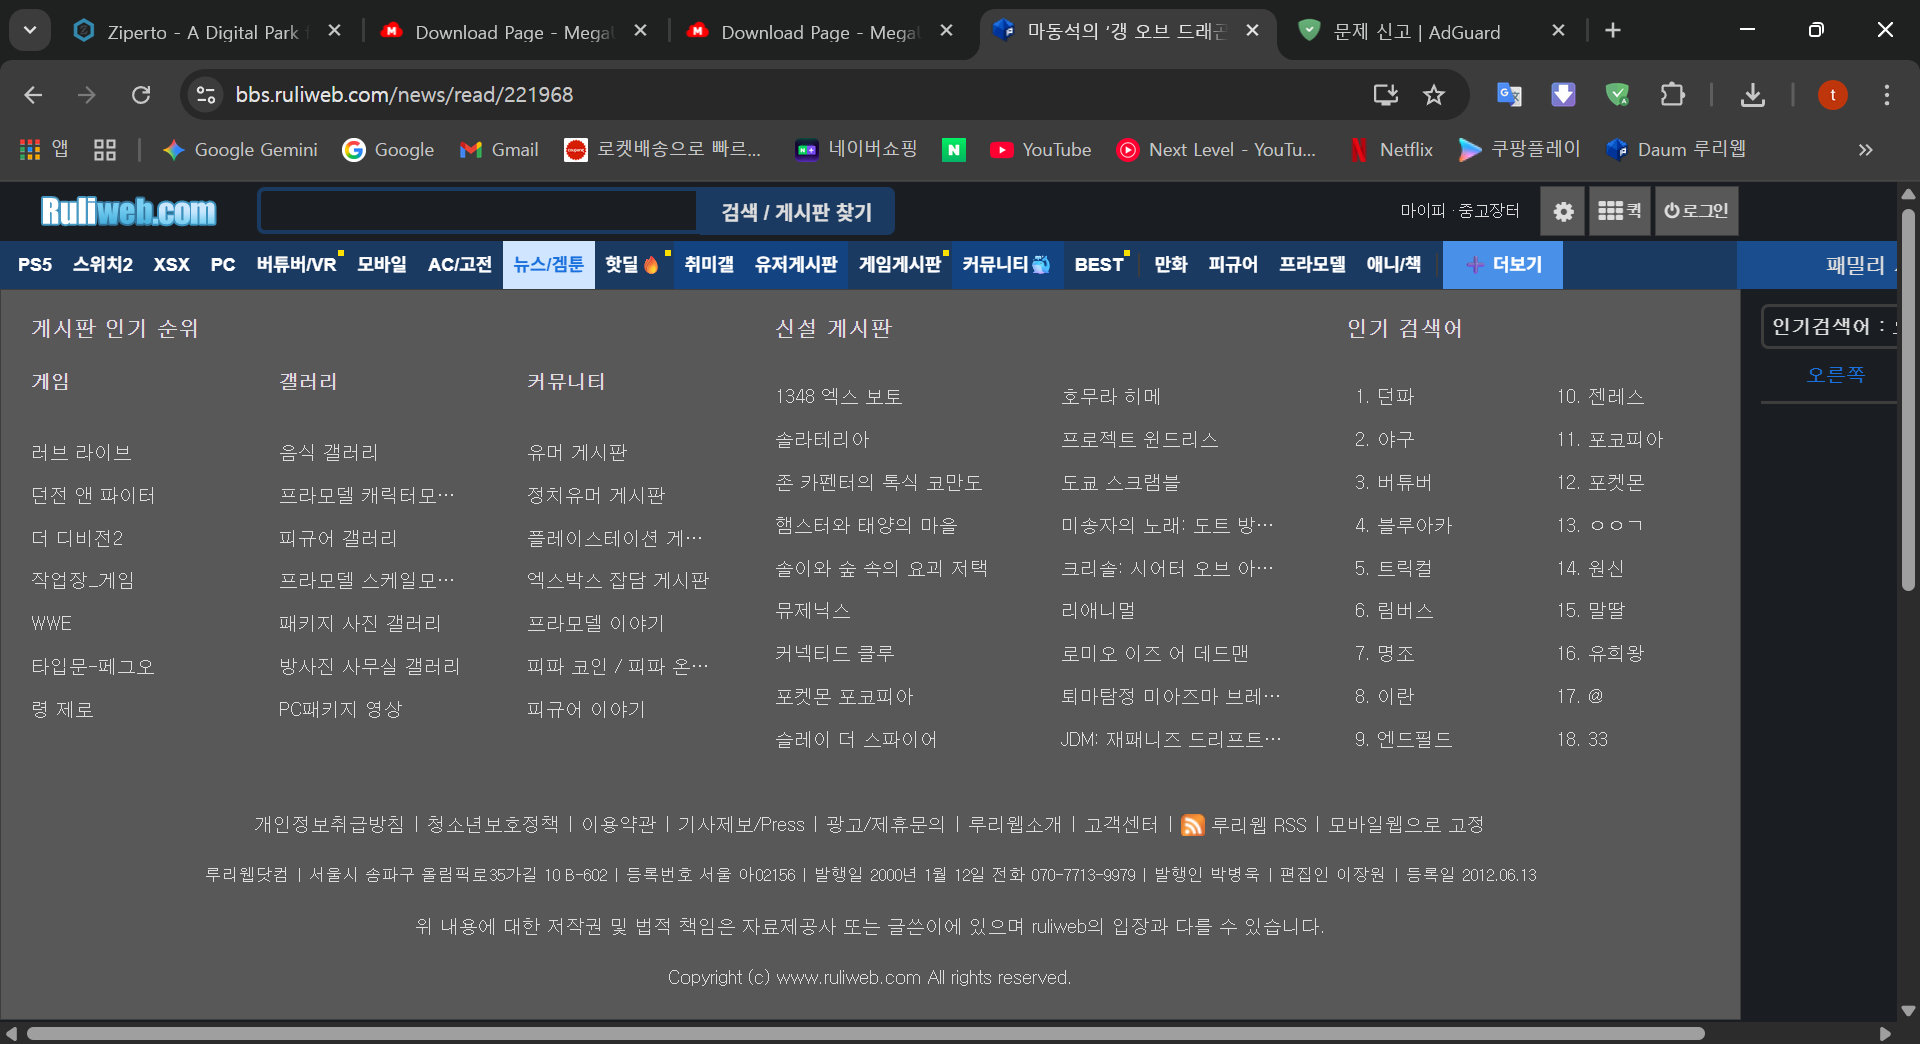Click the horizontal scrollbar thumb

[x=866, y=1034]
